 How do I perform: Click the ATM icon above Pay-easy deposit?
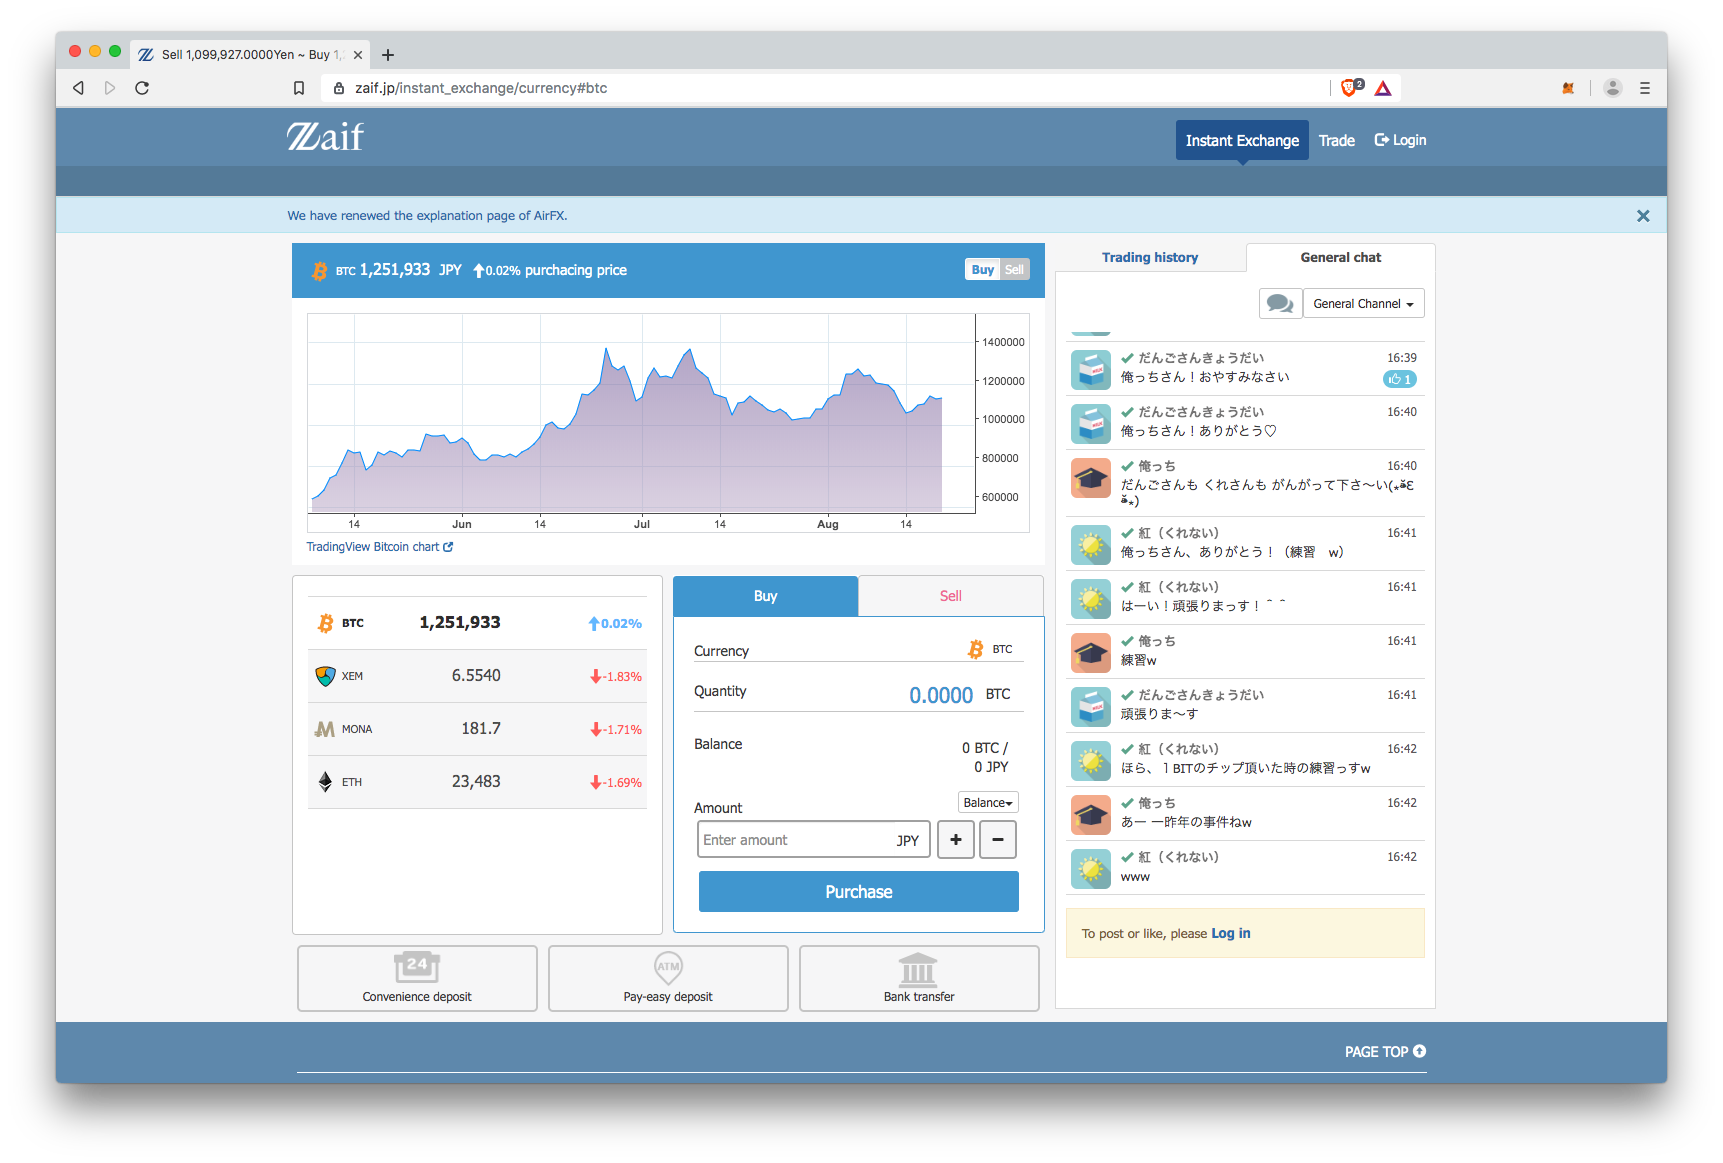point(668,967)
